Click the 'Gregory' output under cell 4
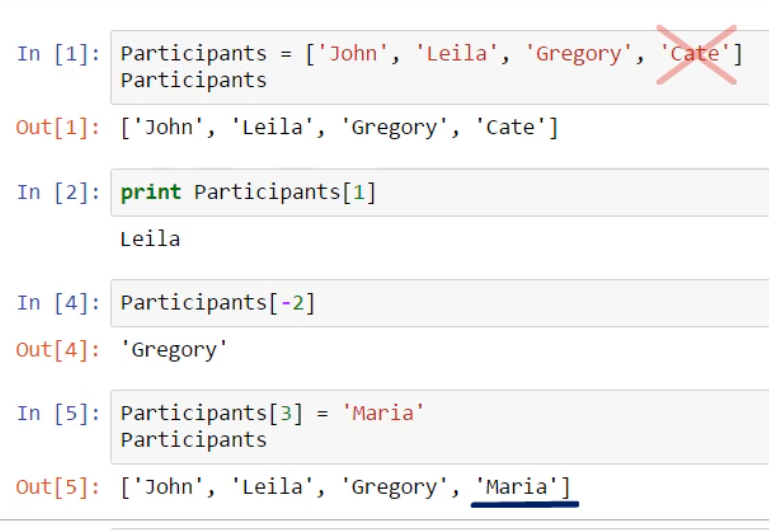This screenshot has height=530, width=769. pos(175,350)
